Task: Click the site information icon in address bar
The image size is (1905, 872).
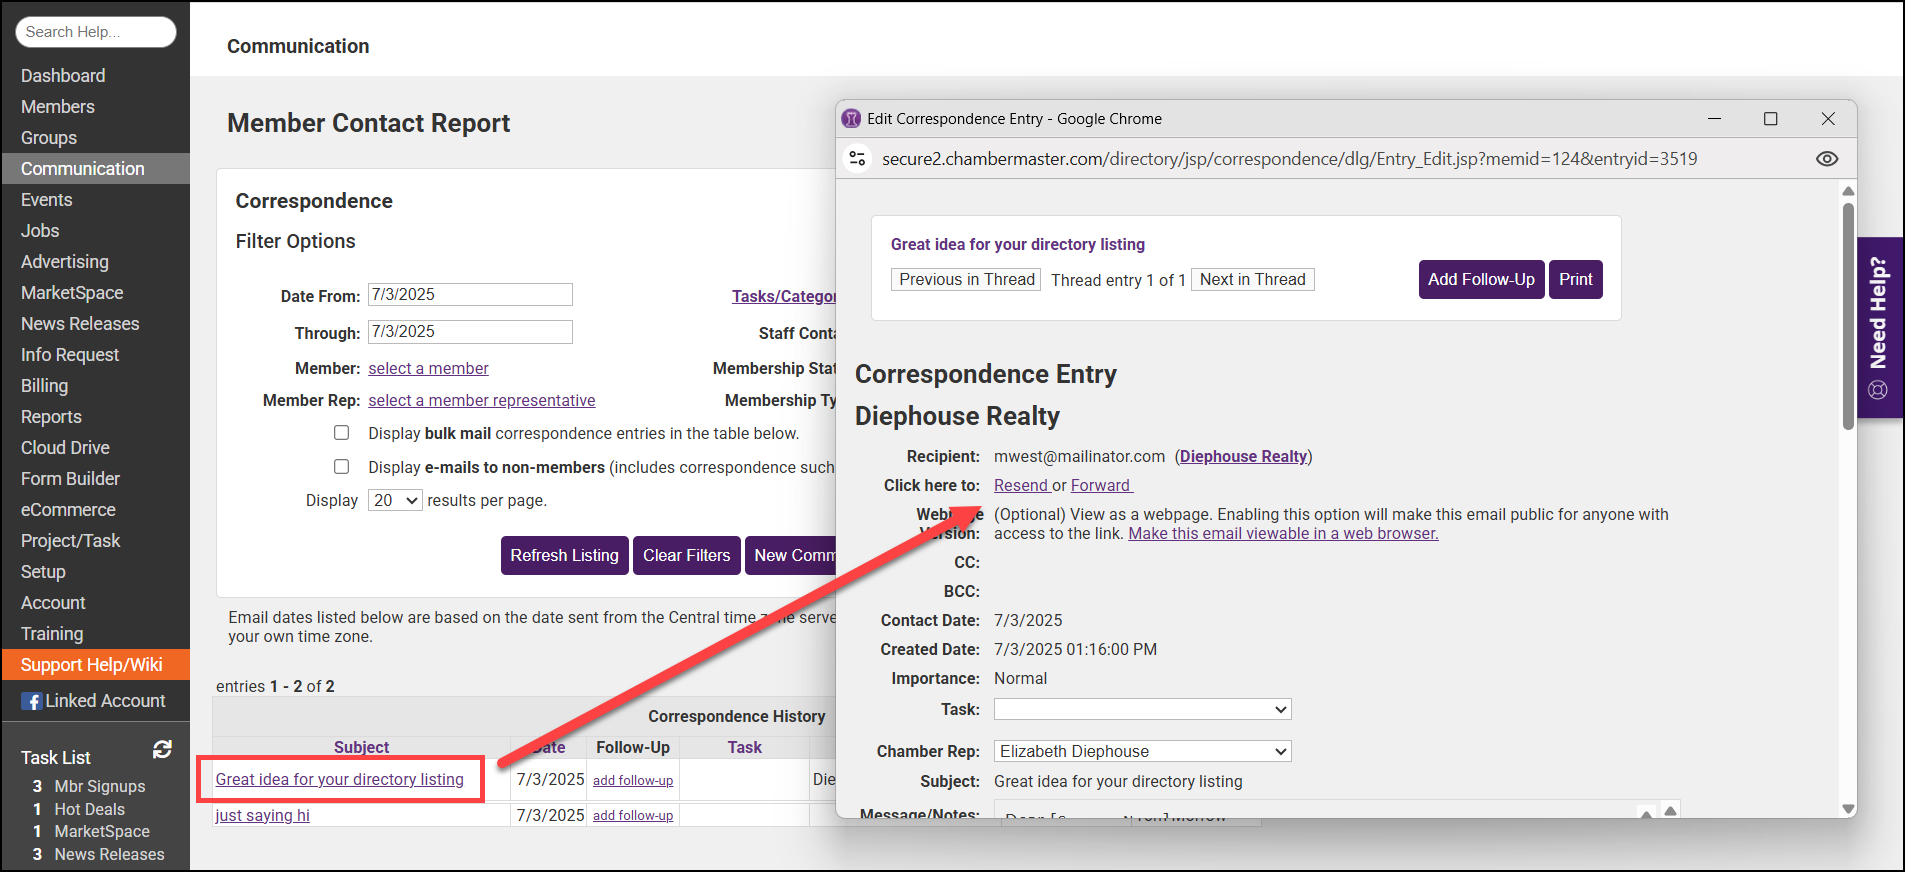Action: tap(857, 159)
